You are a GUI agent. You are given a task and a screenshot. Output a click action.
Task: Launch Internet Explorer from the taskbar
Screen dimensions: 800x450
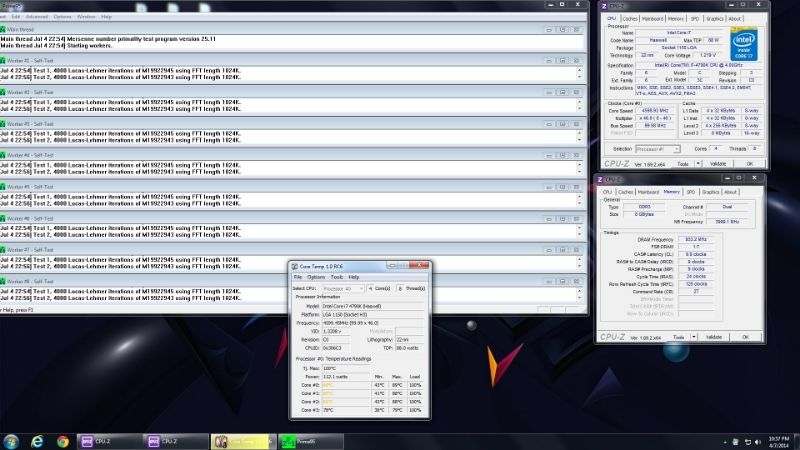point(37,441)
